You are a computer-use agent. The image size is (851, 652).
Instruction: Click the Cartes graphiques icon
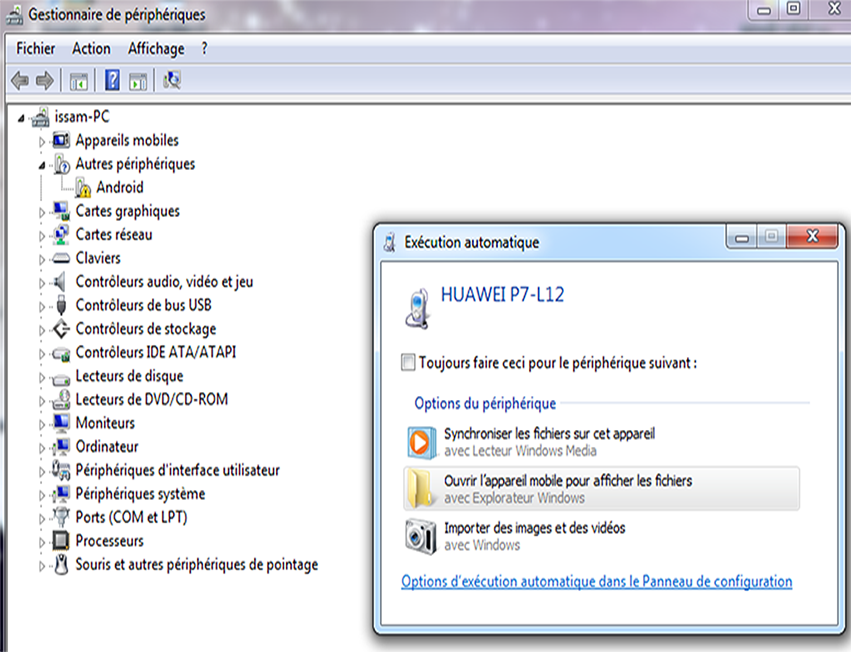coord(61,211)
